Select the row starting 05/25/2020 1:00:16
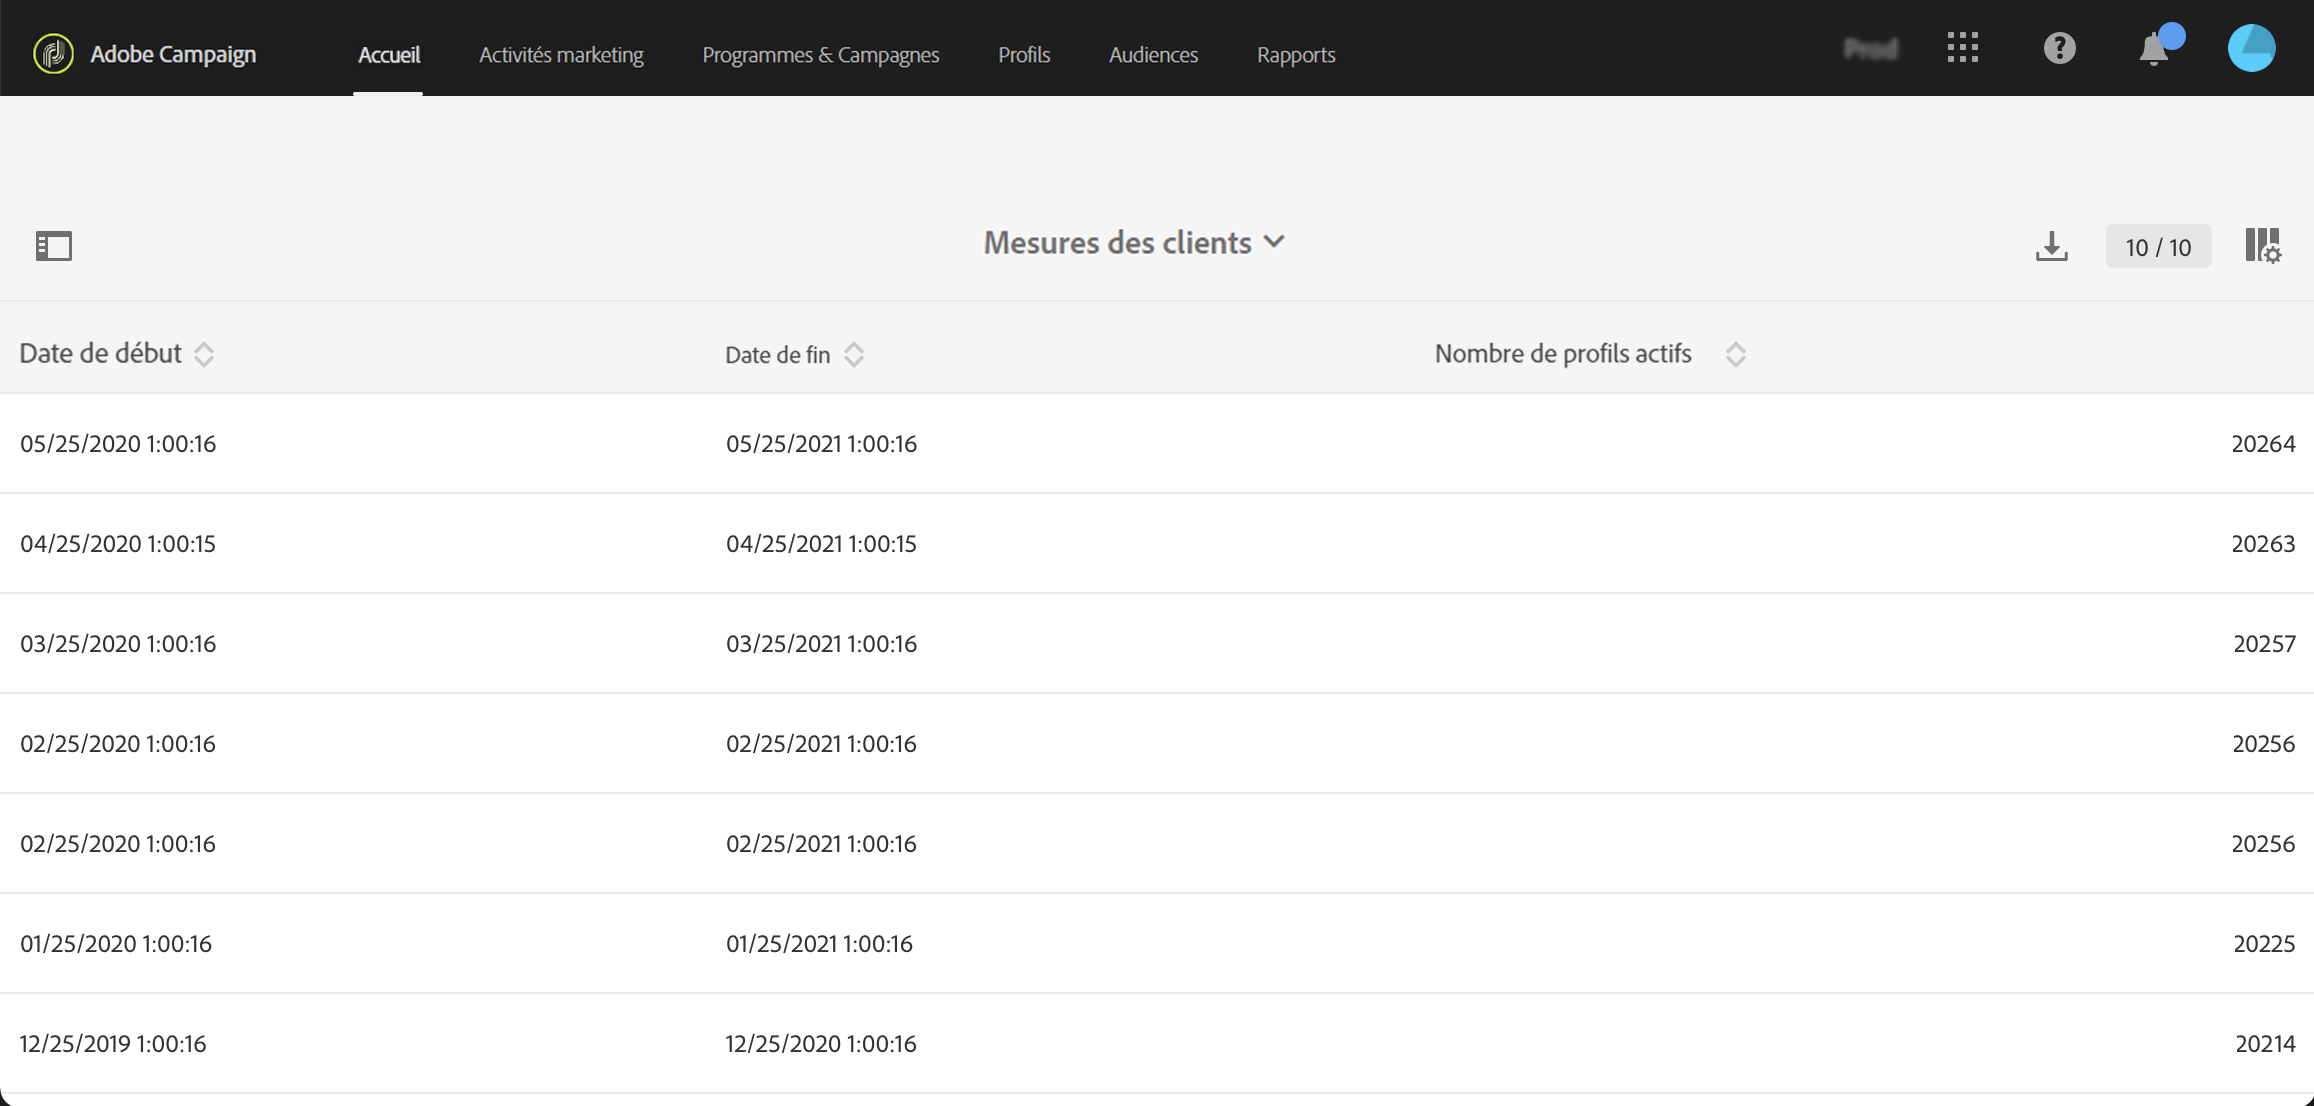 [118, 444]
